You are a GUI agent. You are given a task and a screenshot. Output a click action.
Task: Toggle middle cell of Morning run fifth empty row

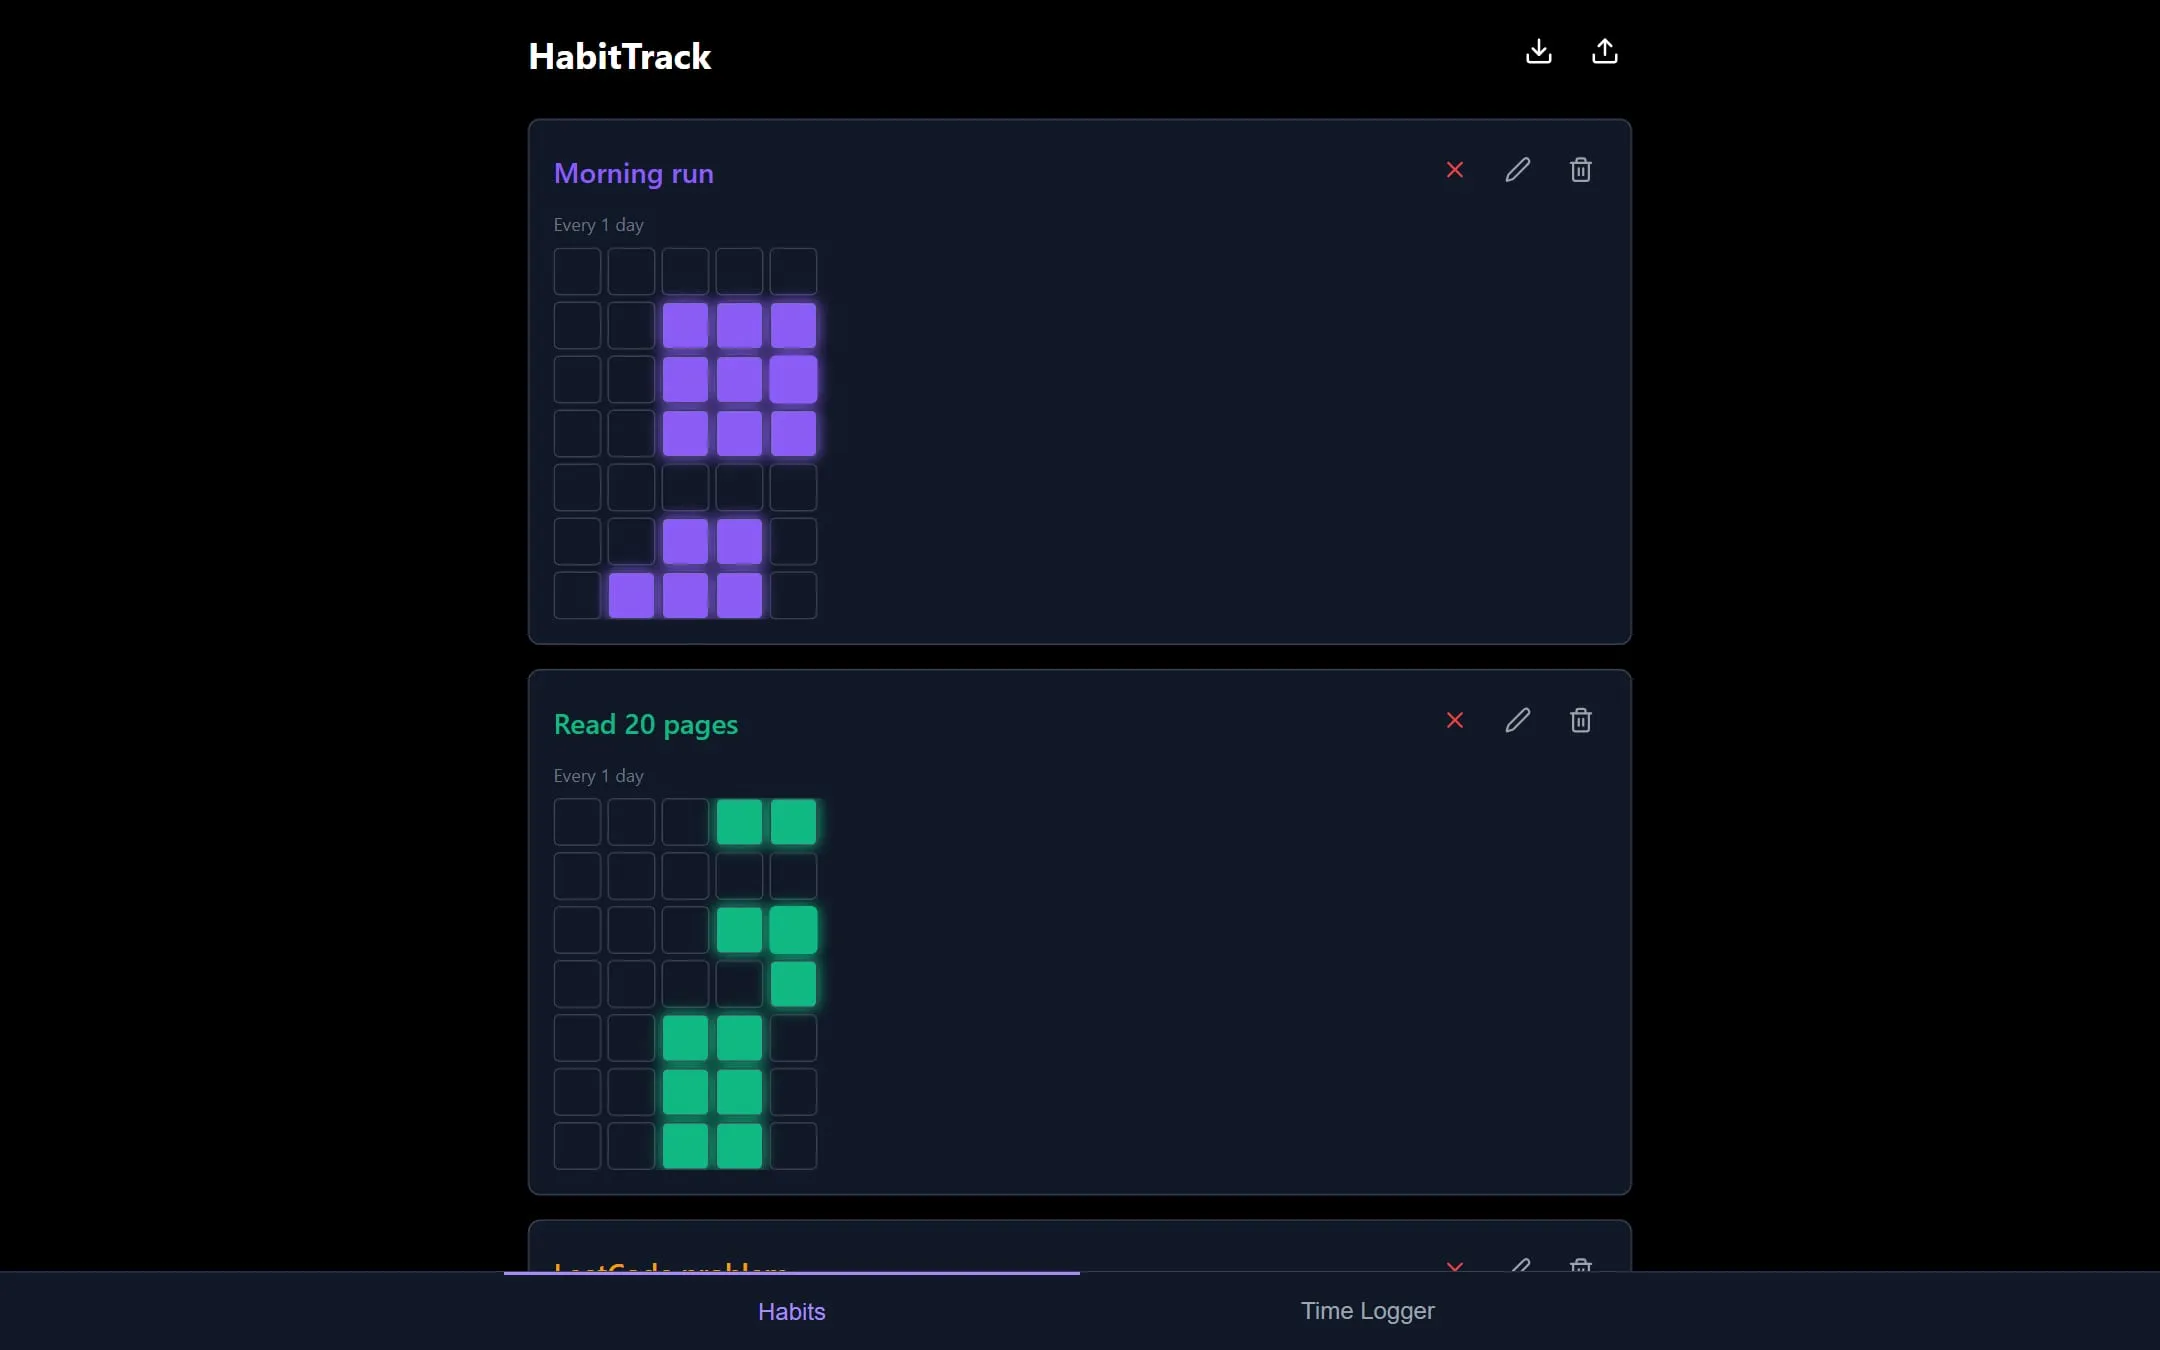click(x=685, y=487)
